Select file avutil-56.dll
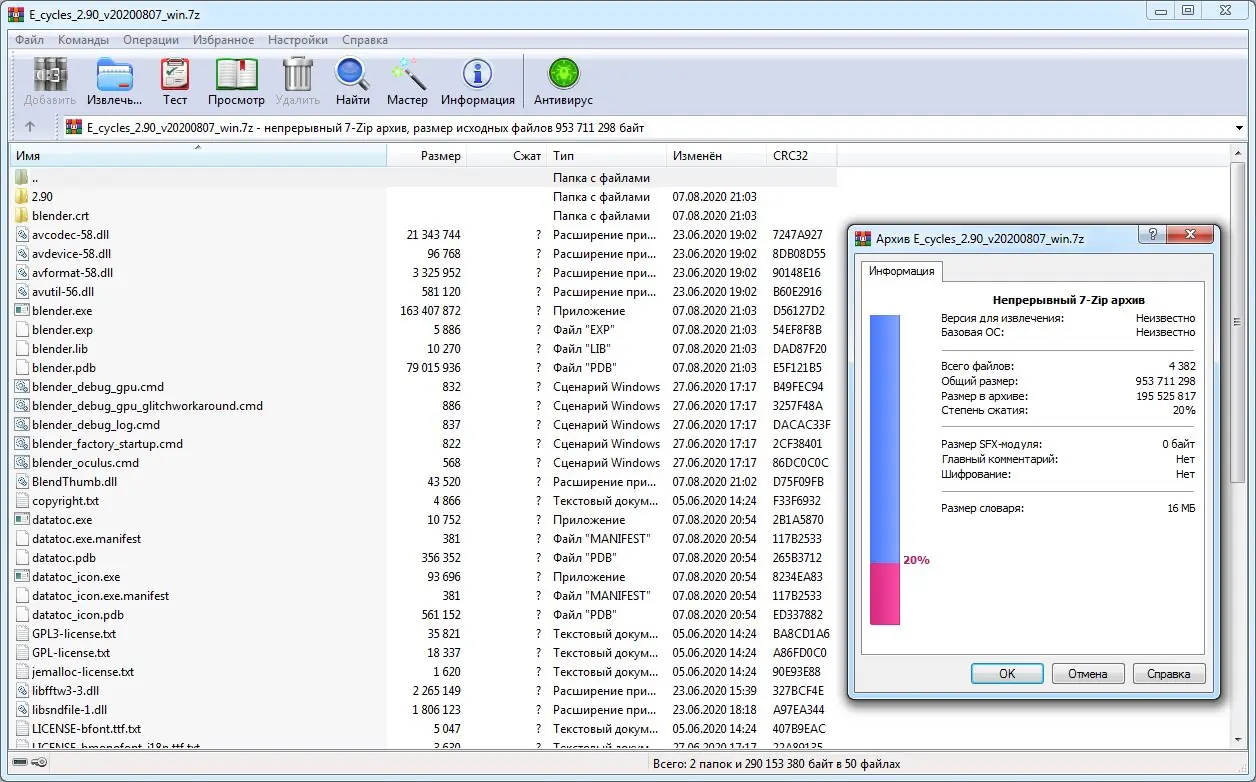 63,292
